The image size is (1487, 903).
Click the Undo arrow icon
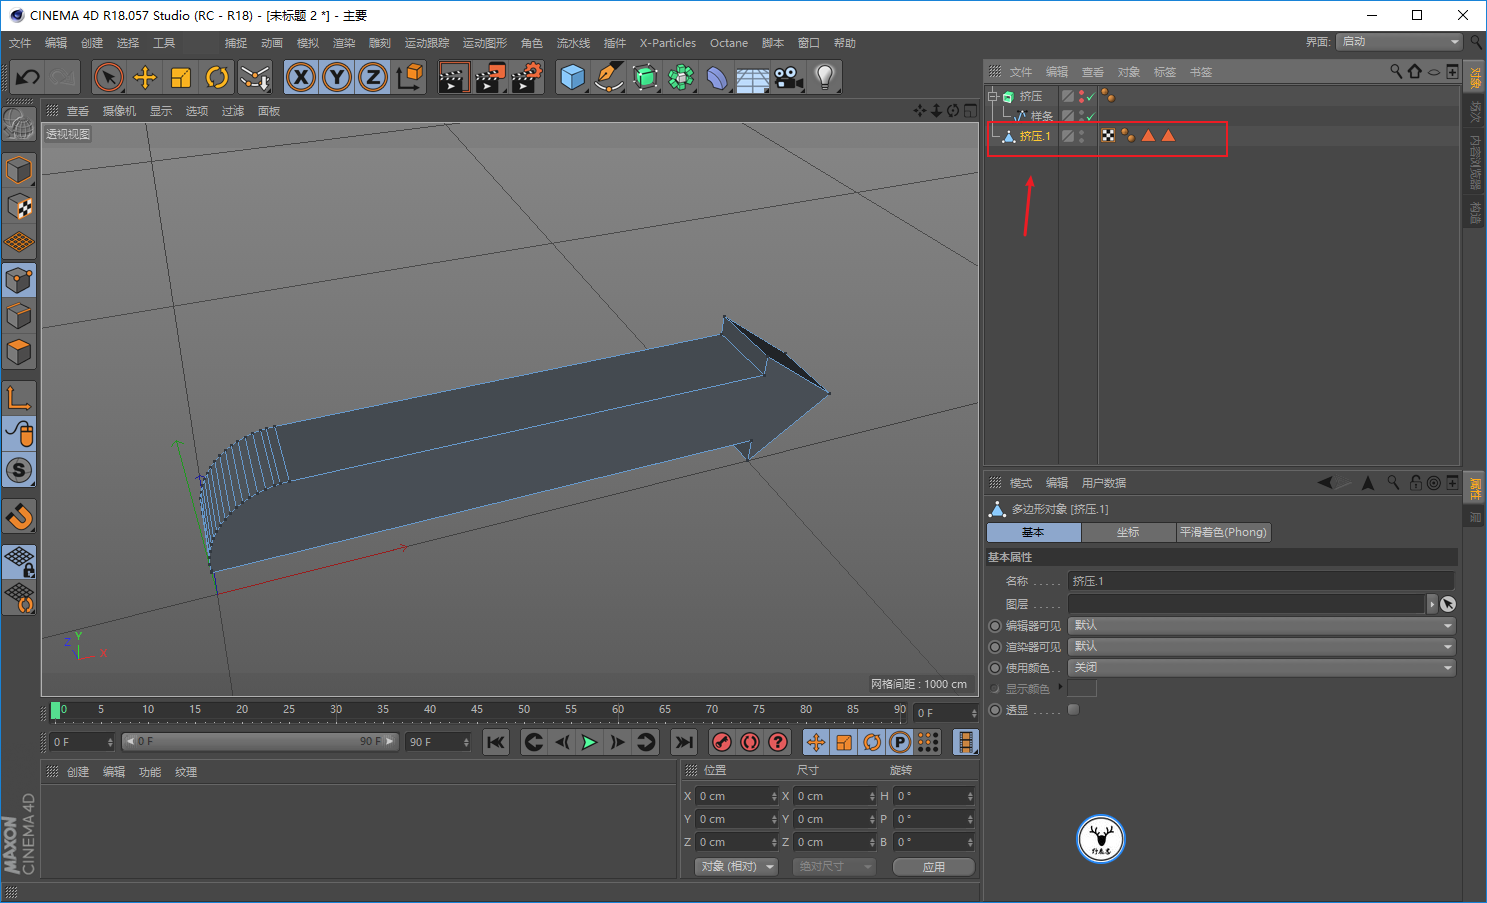27,77
